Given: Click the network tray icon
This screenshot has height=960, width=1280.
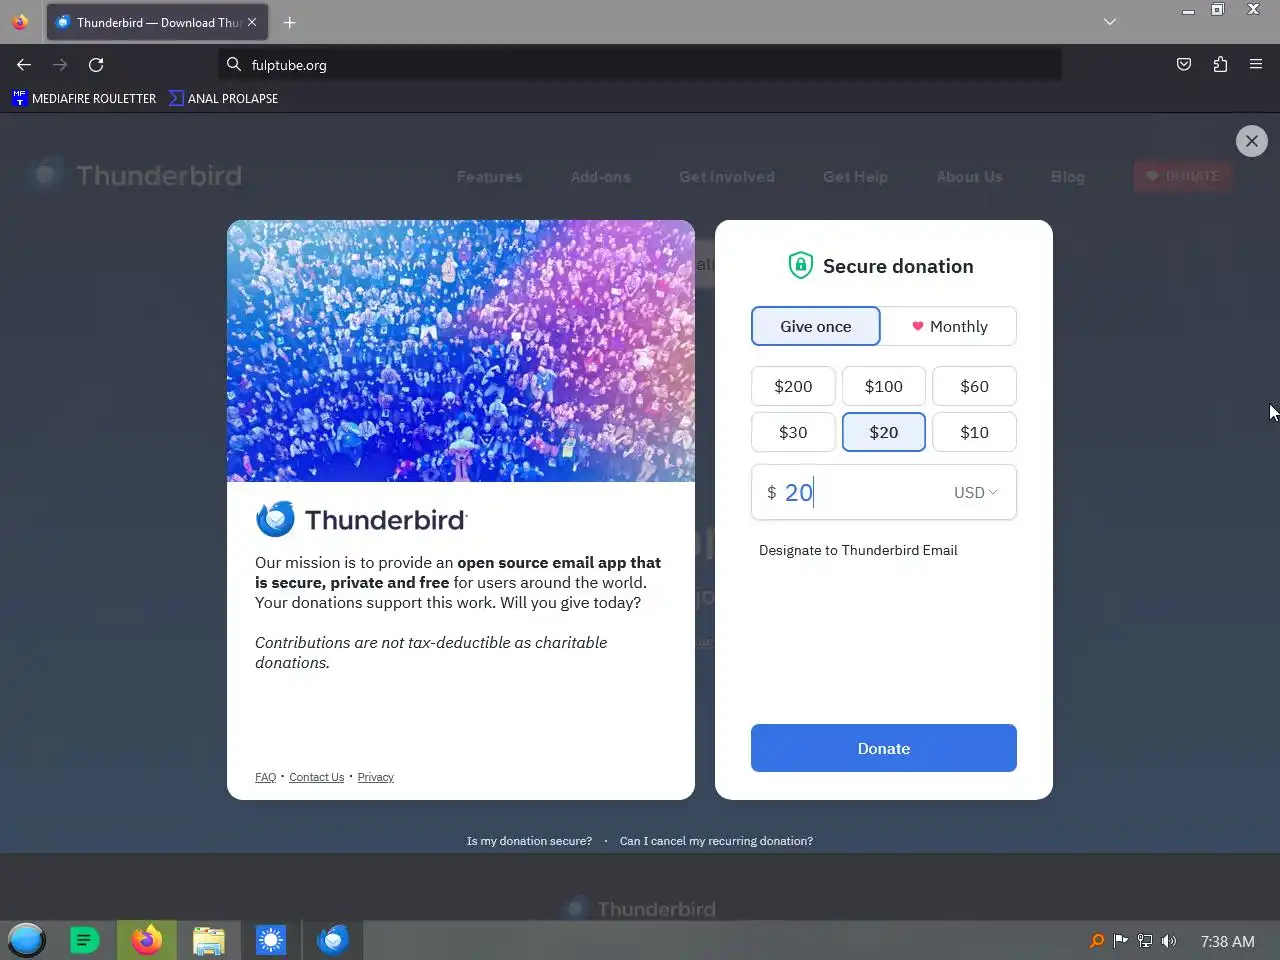Looking at the screenshot, I should click(1145, 941).
